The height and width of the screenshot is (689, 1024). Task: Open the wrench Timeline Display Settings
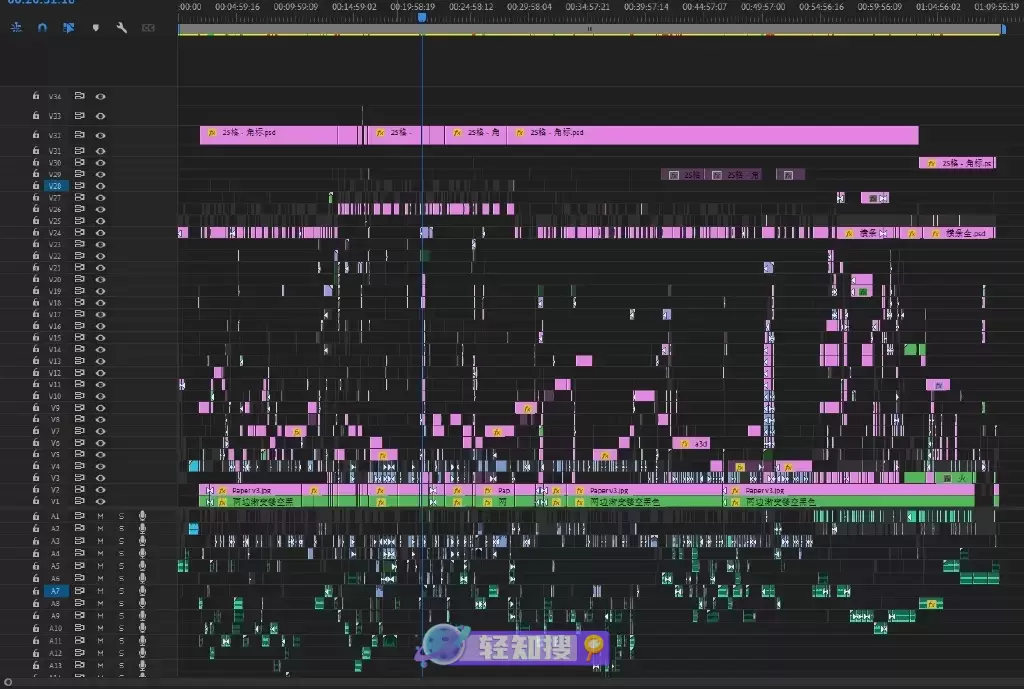tap(122, 28)
